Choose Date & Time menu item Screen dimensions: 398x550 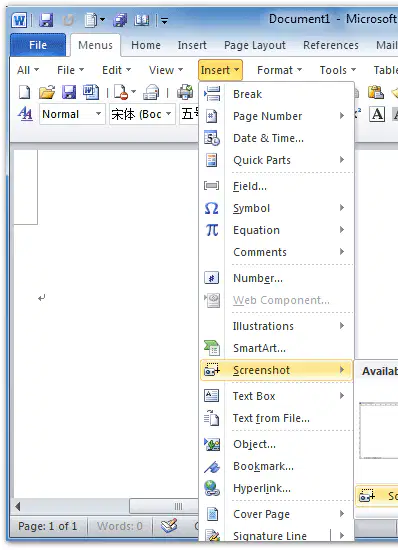pyautogui.click(x=277, y=138)
